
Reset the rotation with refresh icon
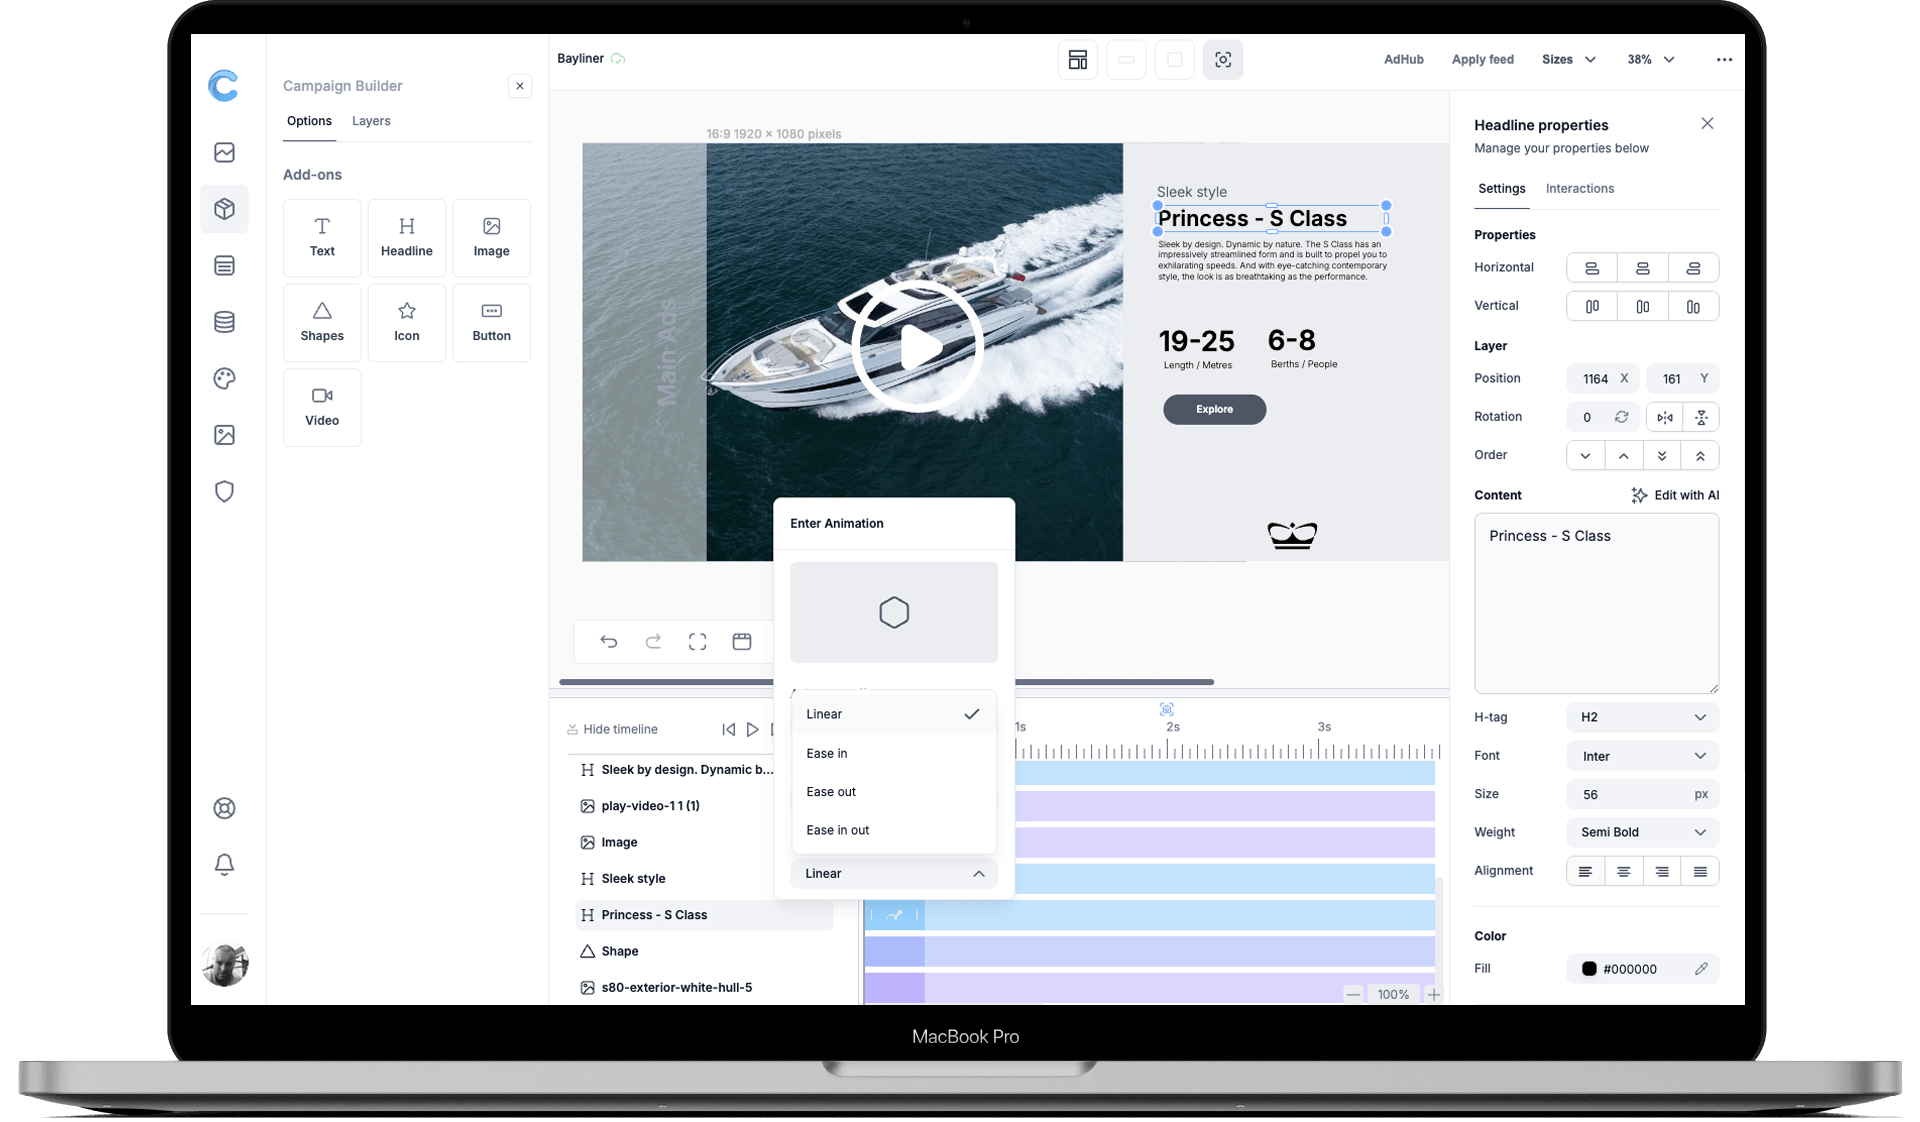point(1622,417)
